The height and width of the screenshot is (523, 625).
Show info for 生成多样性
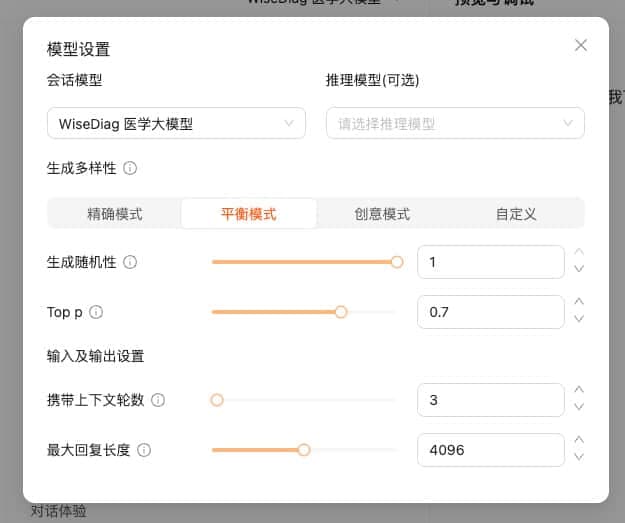click(x=130, y=168)
